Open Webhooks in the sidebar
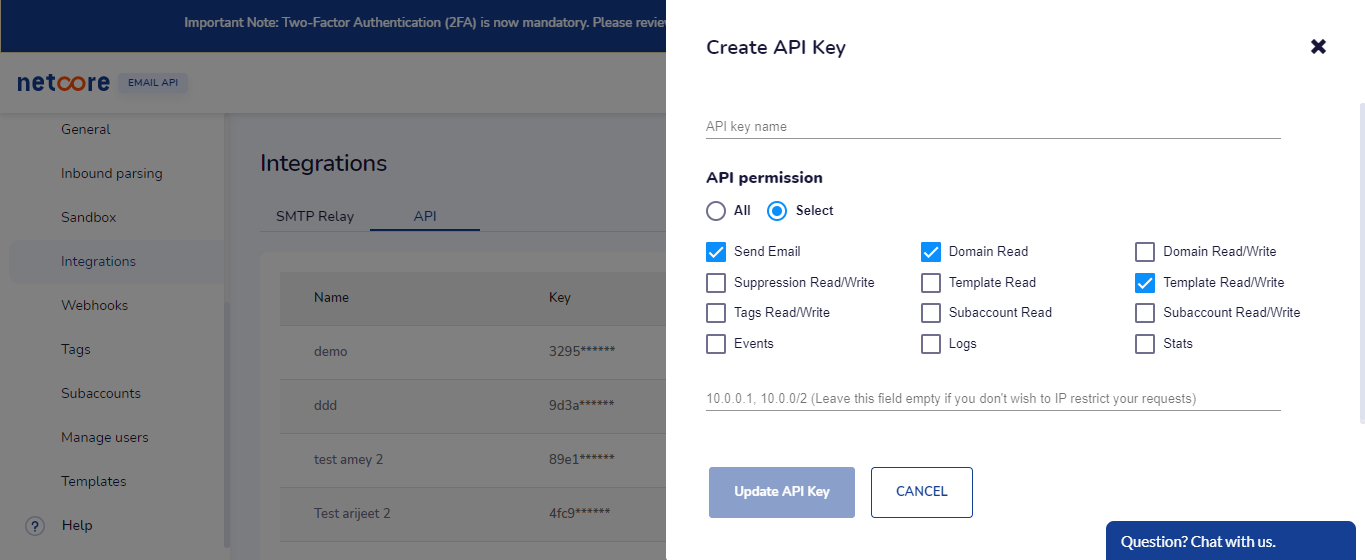This screenshot has width=1365, height=560. click(x=94, y=306)
